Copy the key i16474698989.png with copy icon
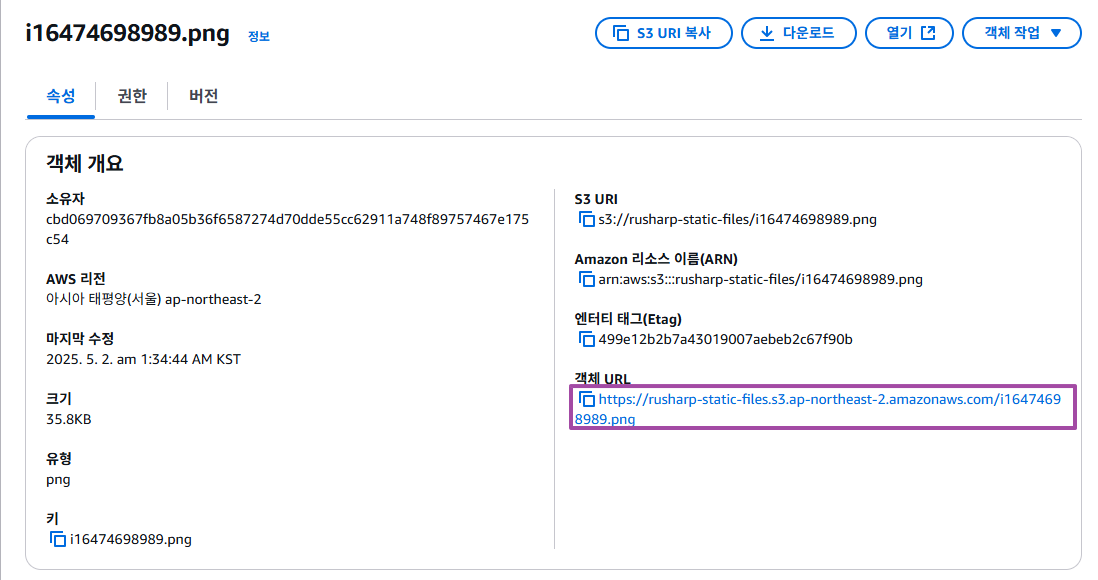Screen dimensions: 1098x580 pyautogui.click(x=57, y=539)
